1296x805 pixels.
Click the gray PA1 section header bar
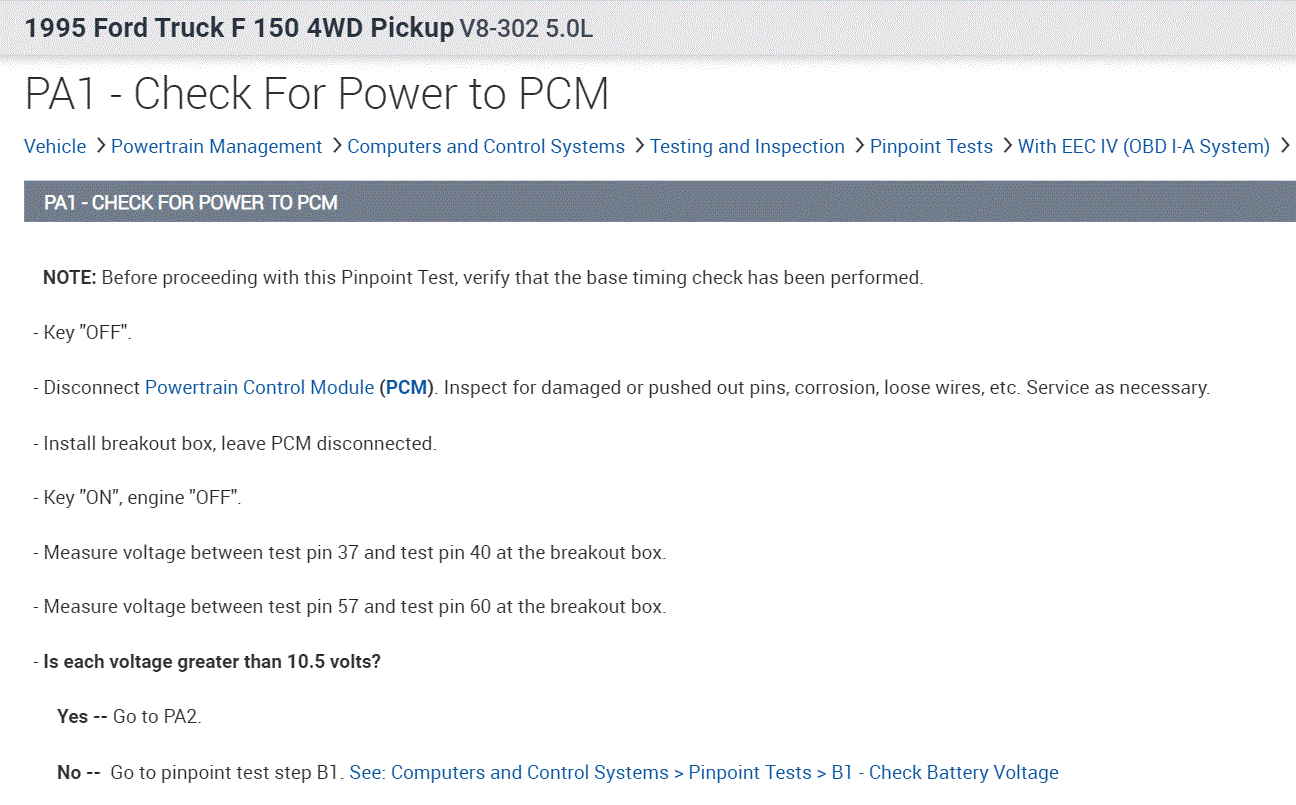[660, 202]
